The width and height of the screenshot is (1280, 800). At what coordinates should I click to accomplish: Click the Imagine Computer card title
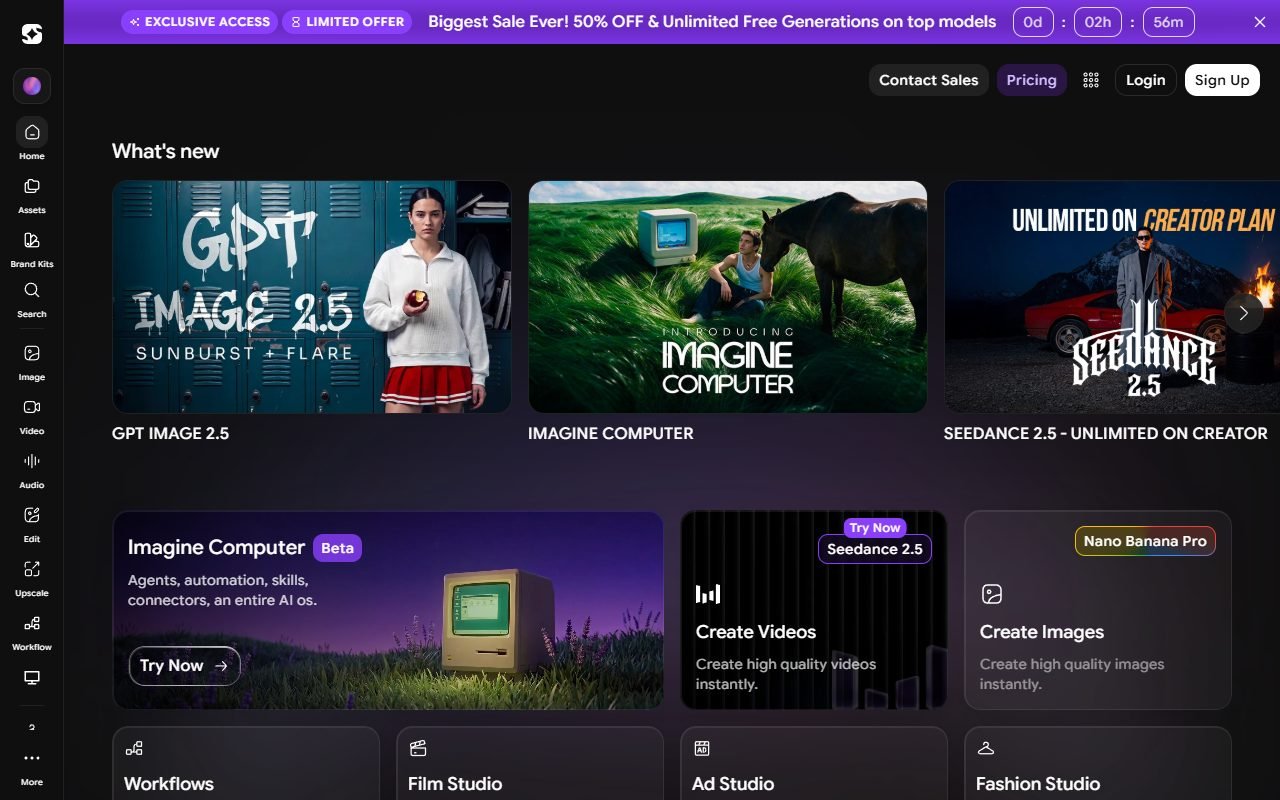click(216, 547)
